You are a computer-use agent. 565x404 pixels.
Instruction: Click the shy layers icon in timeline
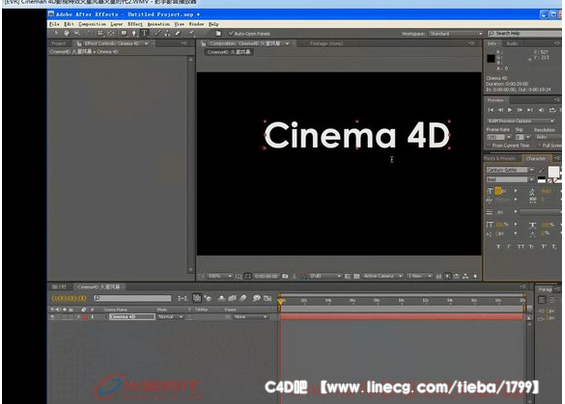[x=222, y=298]
